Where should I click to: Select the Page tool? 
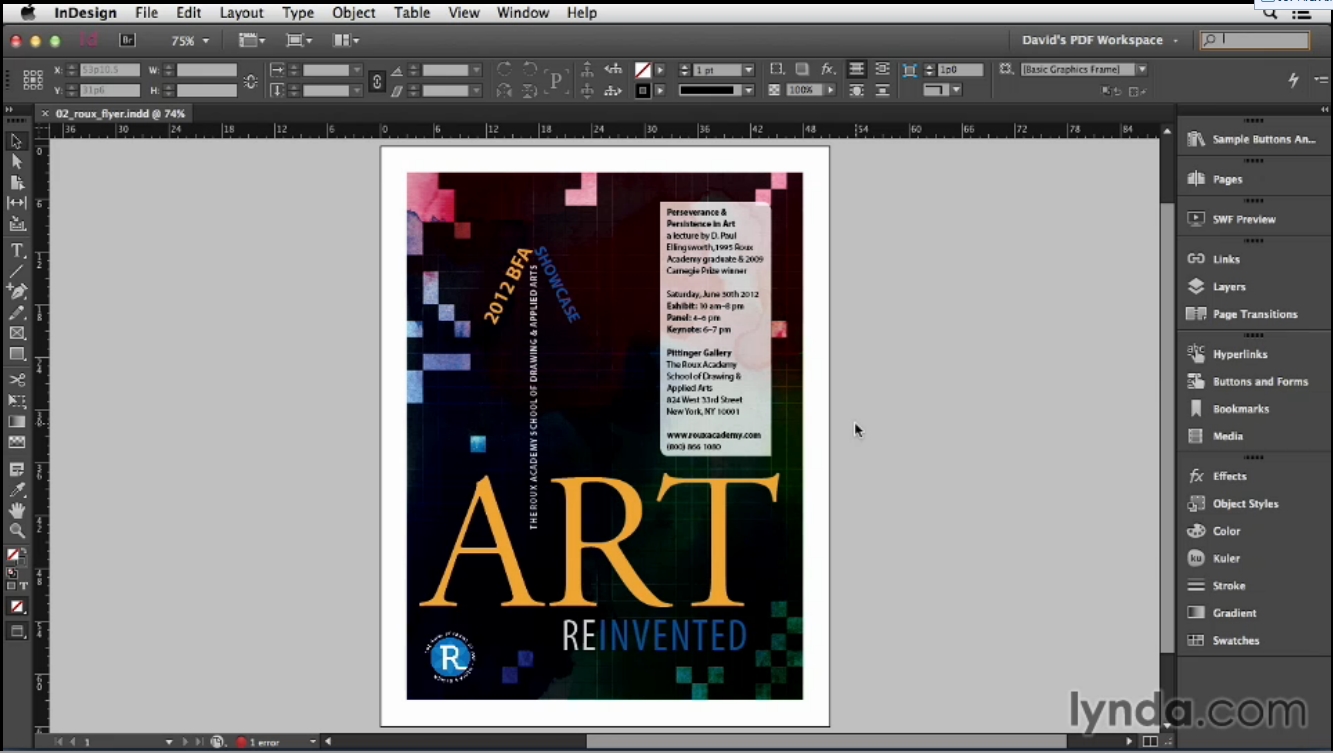pyautogui.click(x=17, y=182)
